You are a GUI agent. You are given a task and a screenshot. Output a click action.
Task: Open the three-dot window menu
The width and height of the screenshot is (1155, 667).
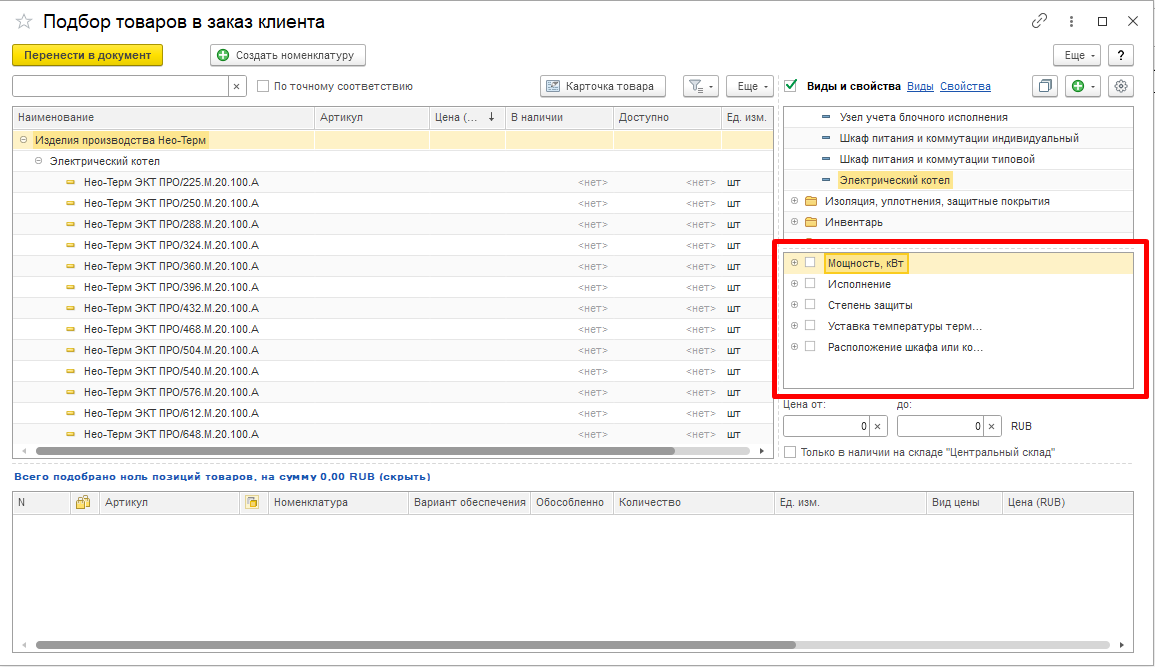[x=1071, y=21]
